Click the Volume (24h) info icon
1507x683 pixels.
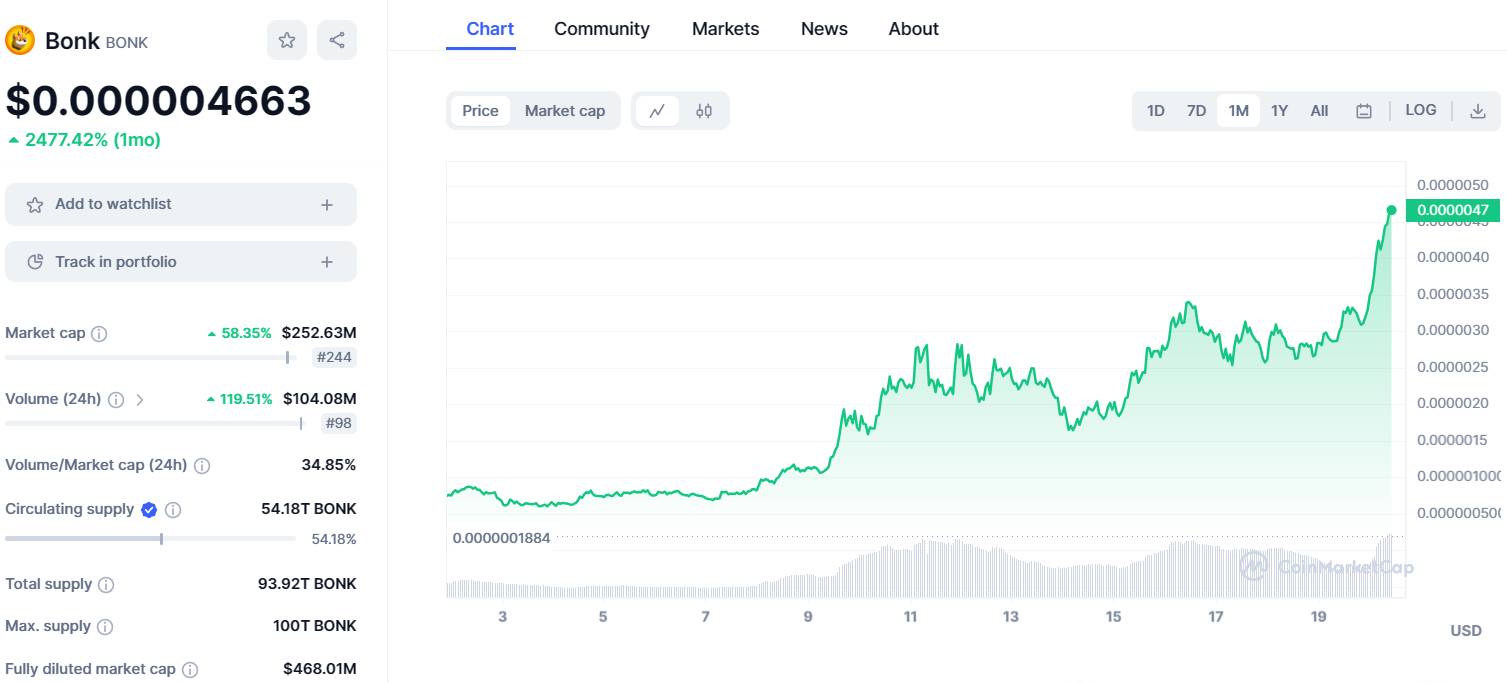pyautogui.click(x=116, y=400)
